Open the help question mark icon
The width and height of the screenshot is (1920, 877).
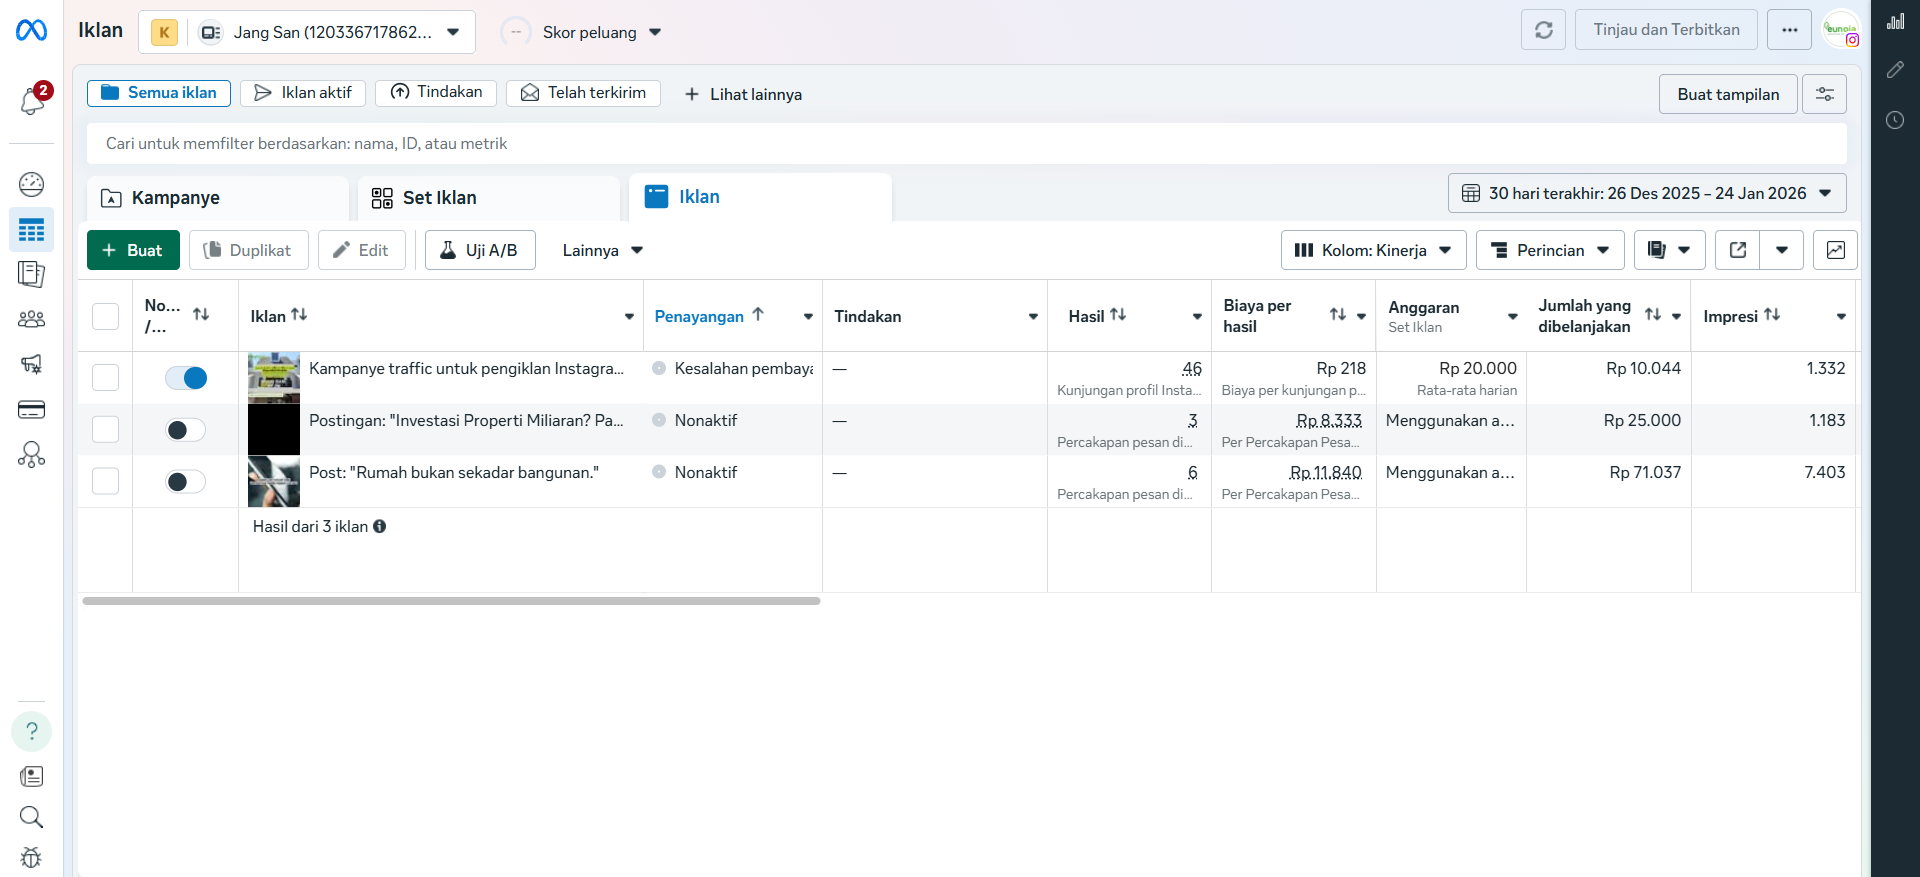tap(32, 731)
